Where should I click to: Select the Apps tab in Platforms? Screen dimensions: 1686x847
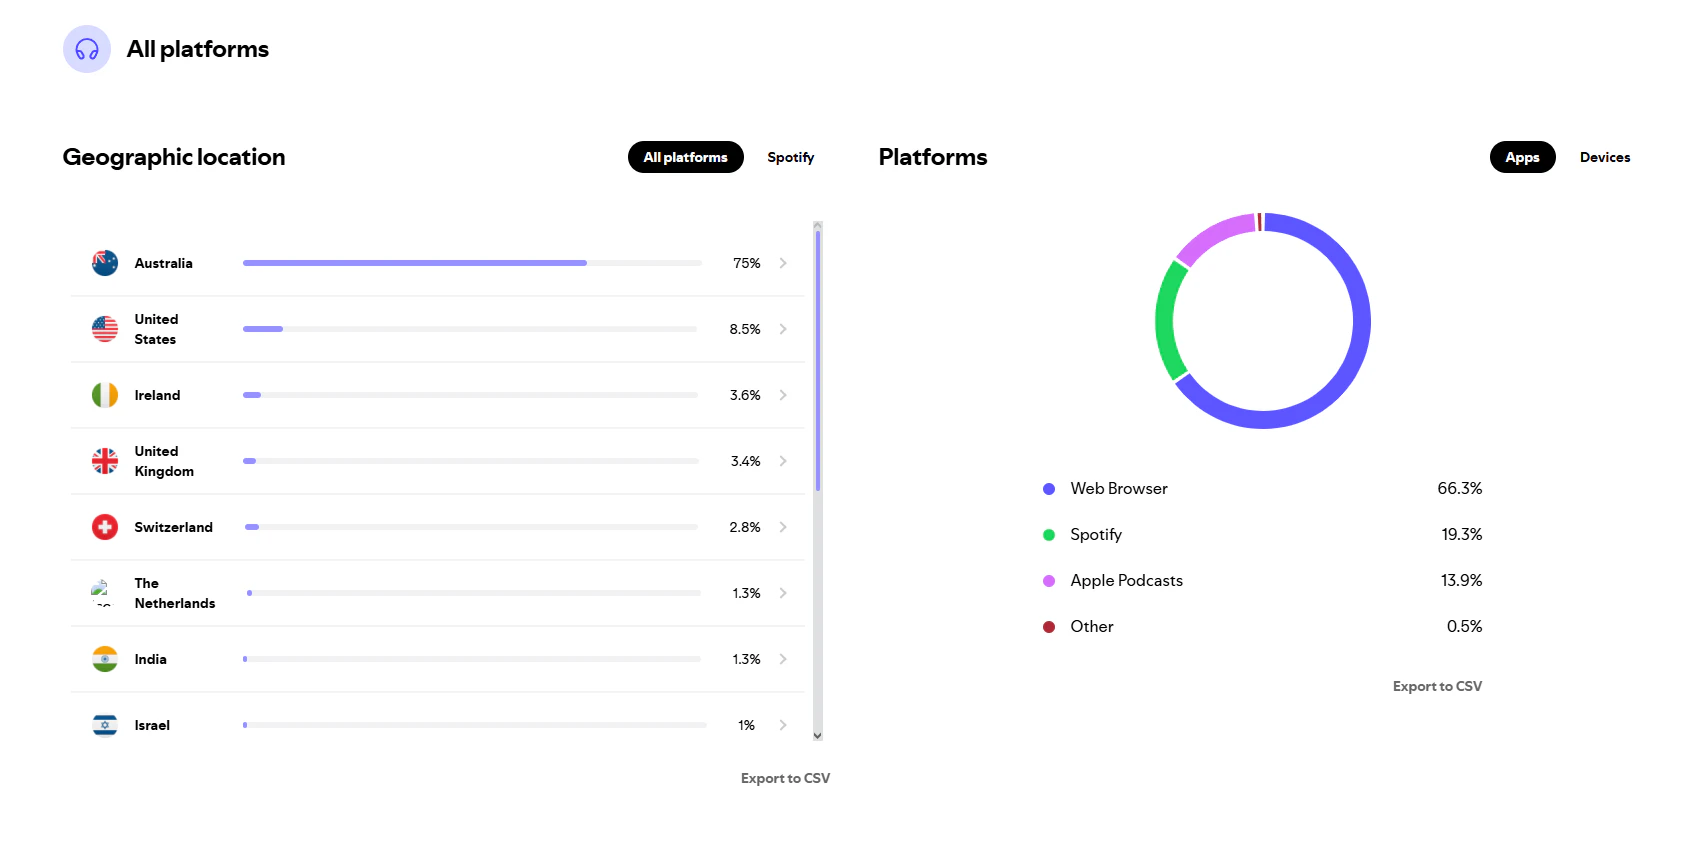pyautogui.click(x=1522, y=157)
